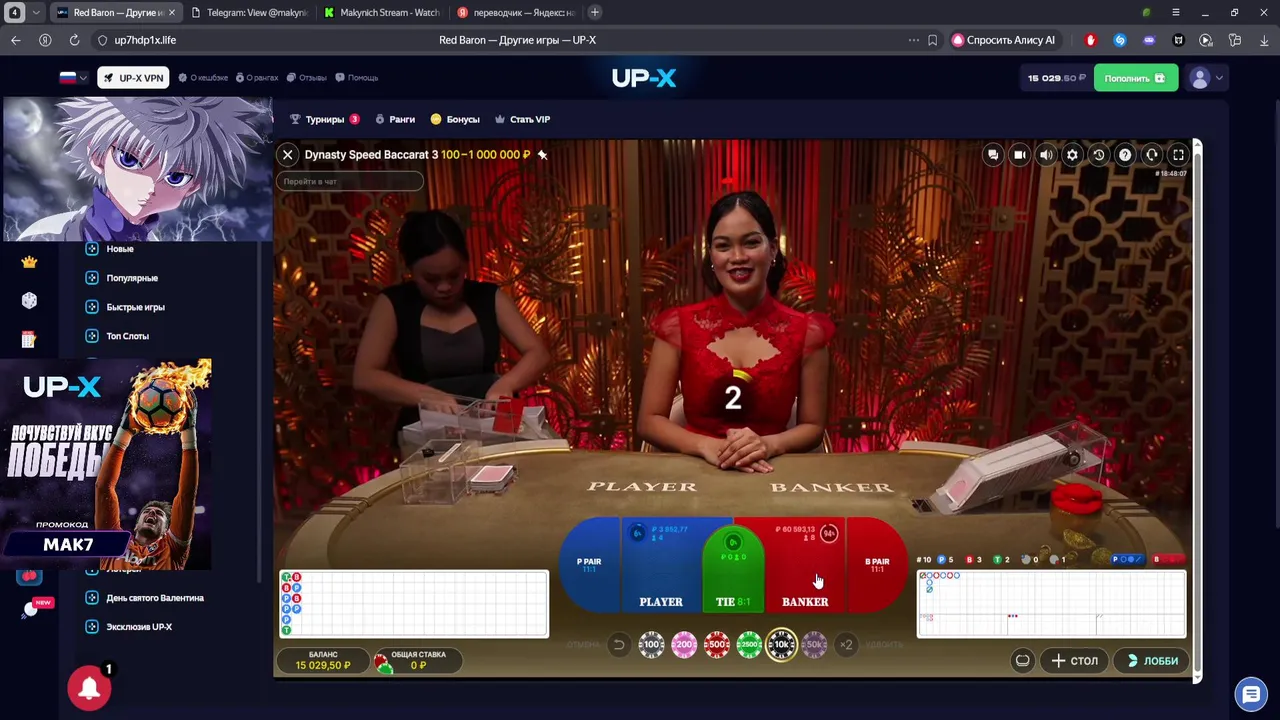Toggle Player prediction roadmap indicator
The width and height of the screenshot is (1280, 720).
1129,560
